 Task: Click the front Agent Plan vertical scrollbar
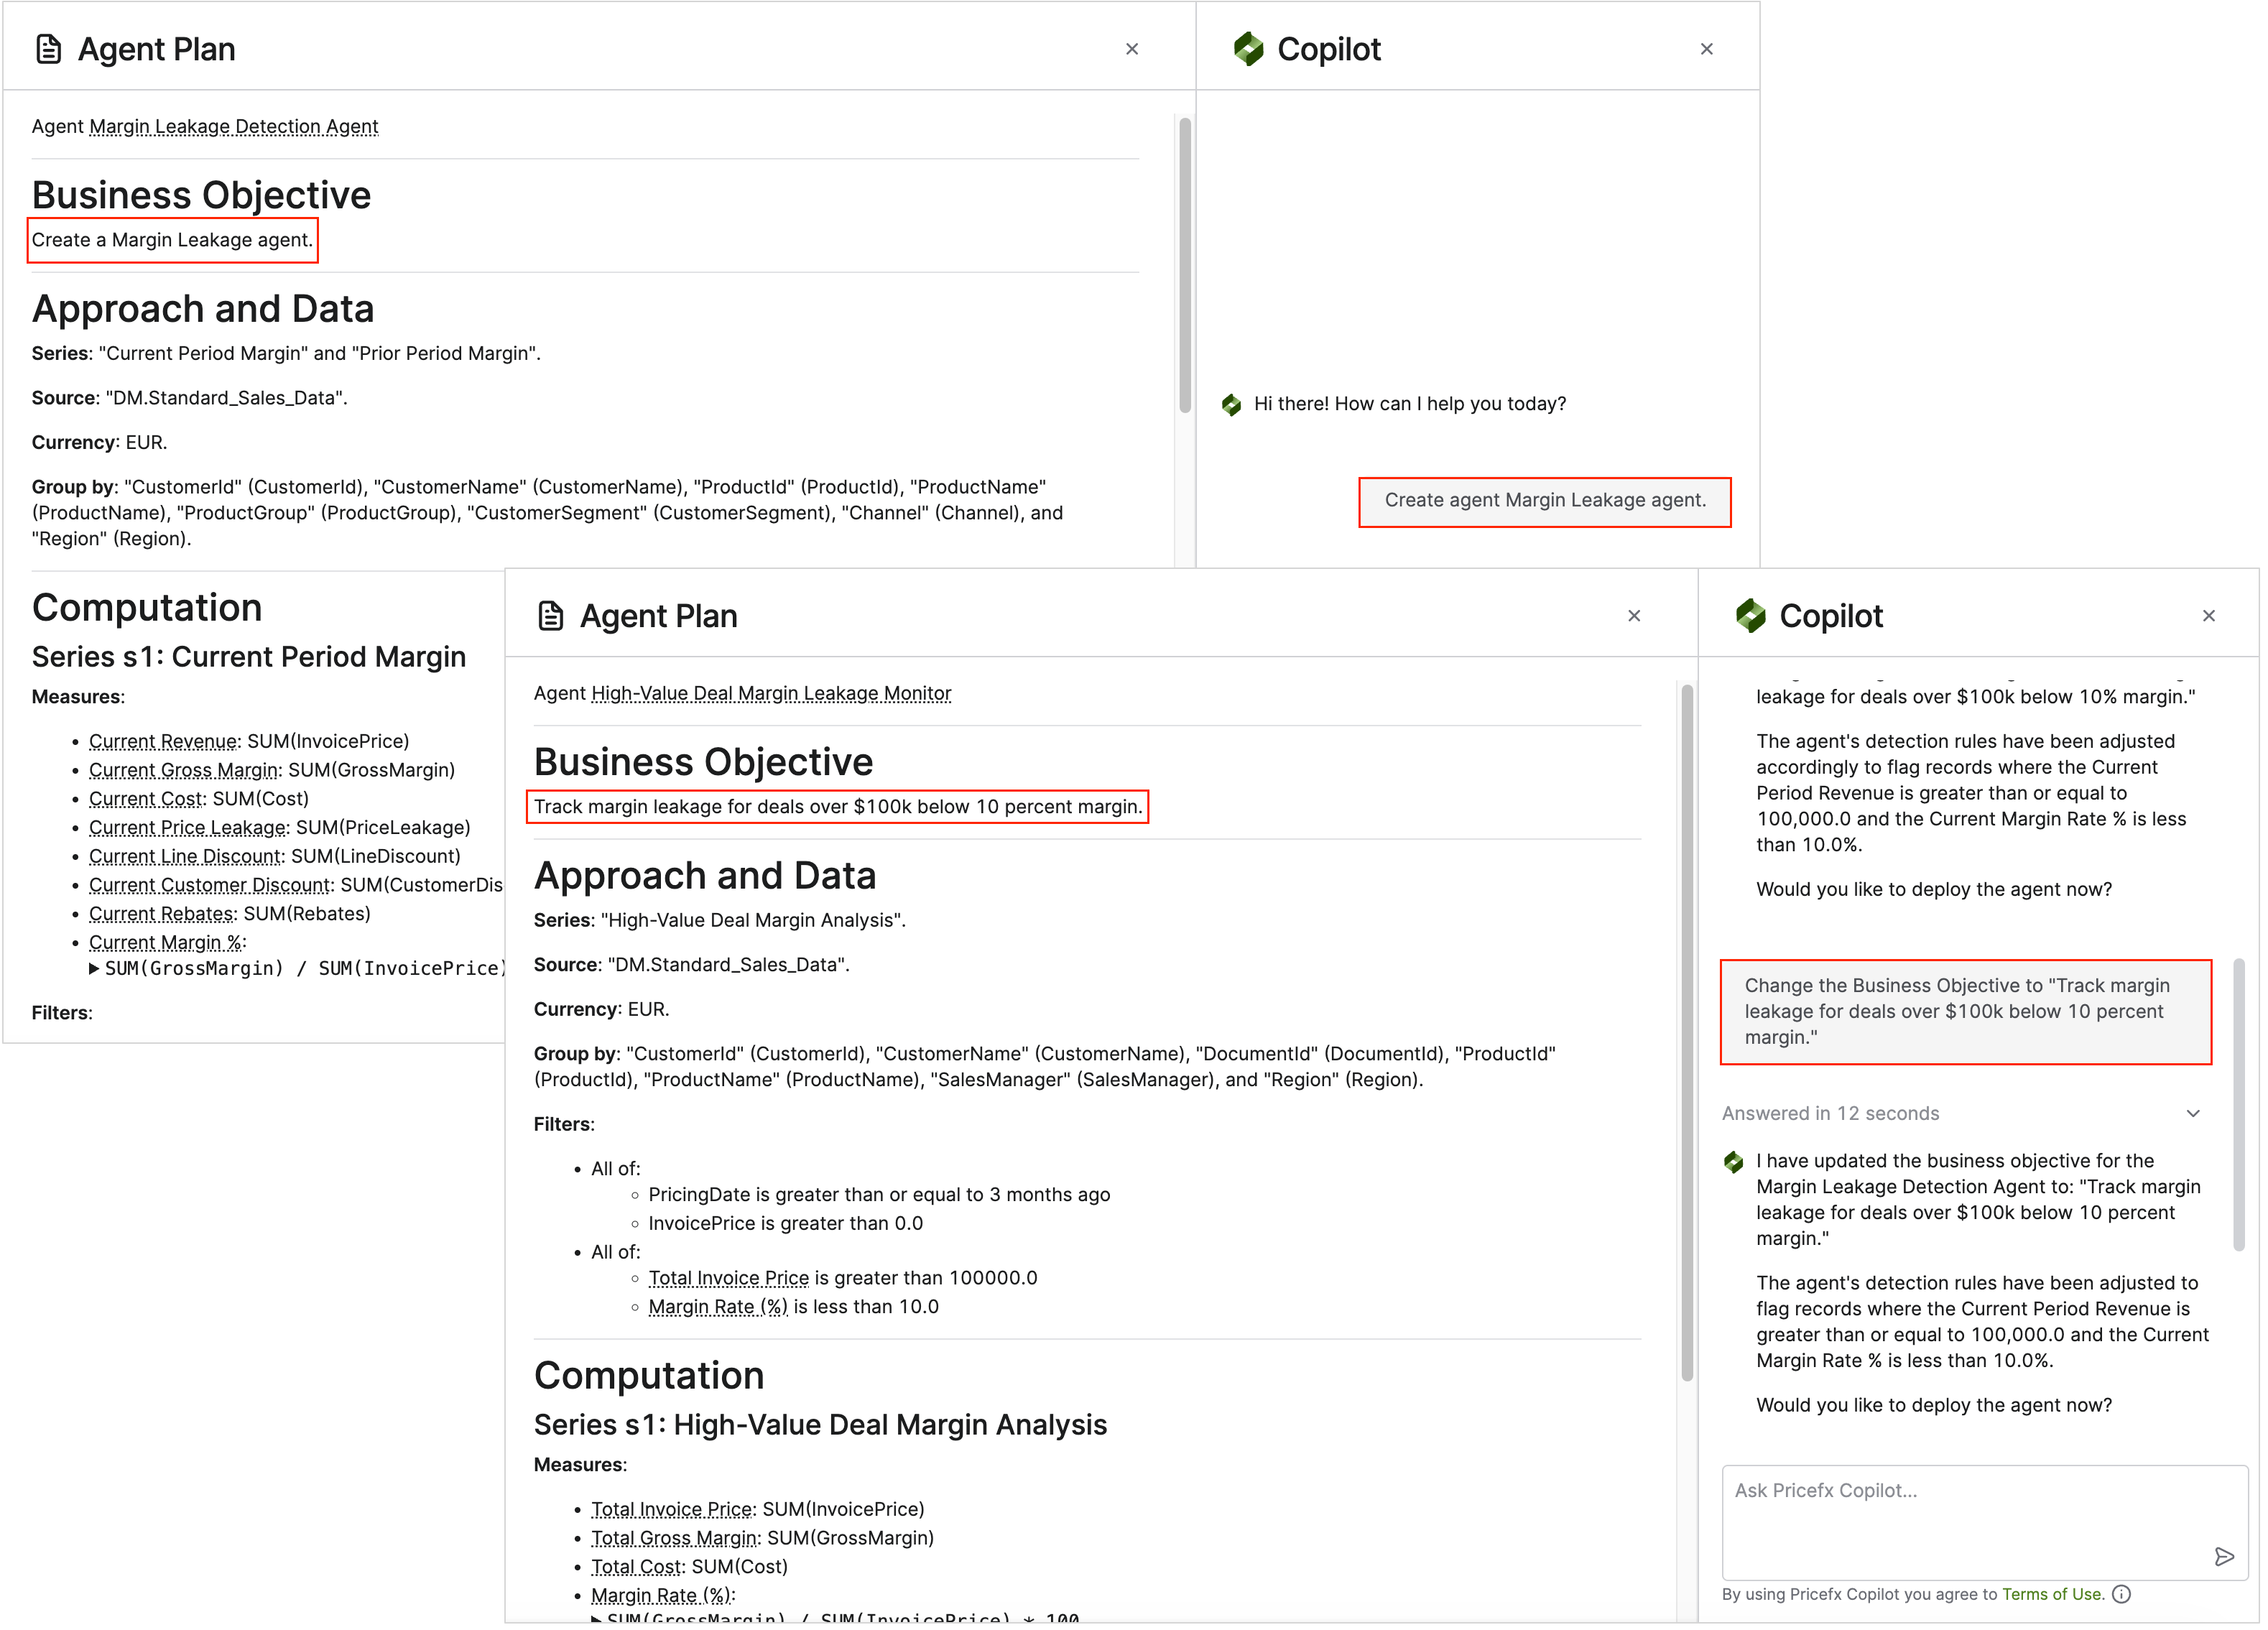[x=1687, y=1032]
